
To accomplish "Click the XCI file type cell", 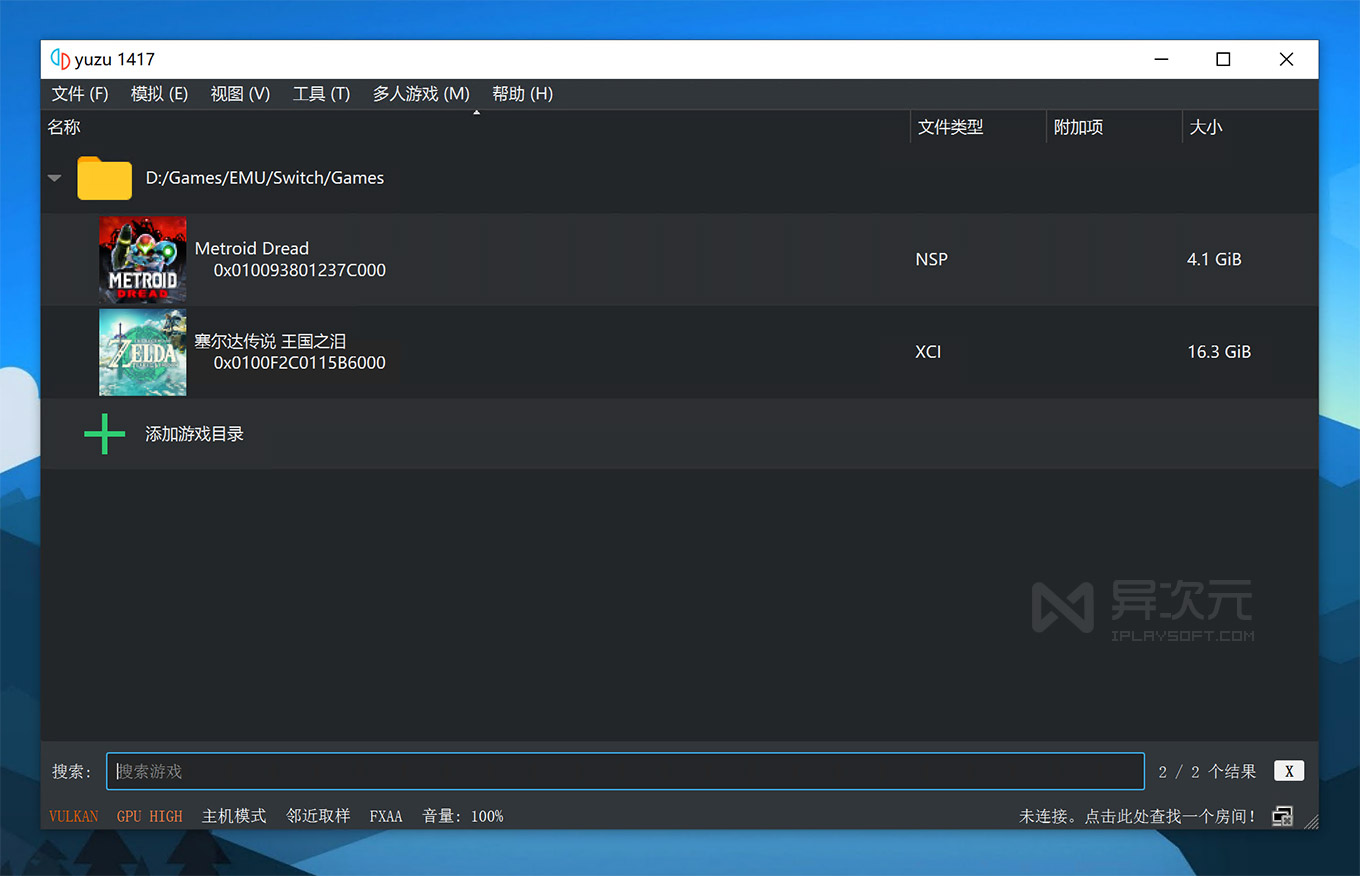I will 928,352.
